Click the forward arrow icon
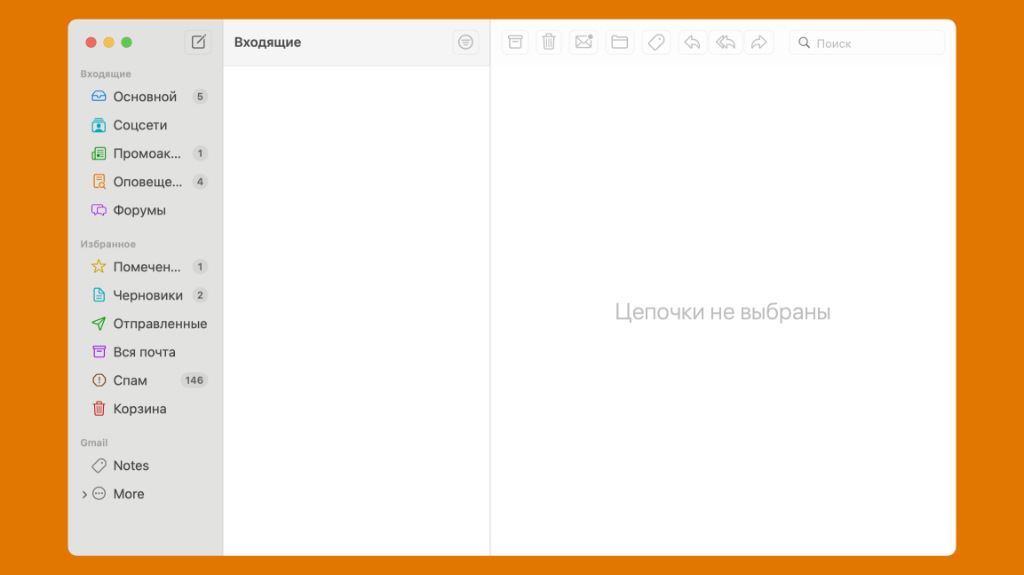Viewport: 1024px width, 575px height. coord(759,42)
